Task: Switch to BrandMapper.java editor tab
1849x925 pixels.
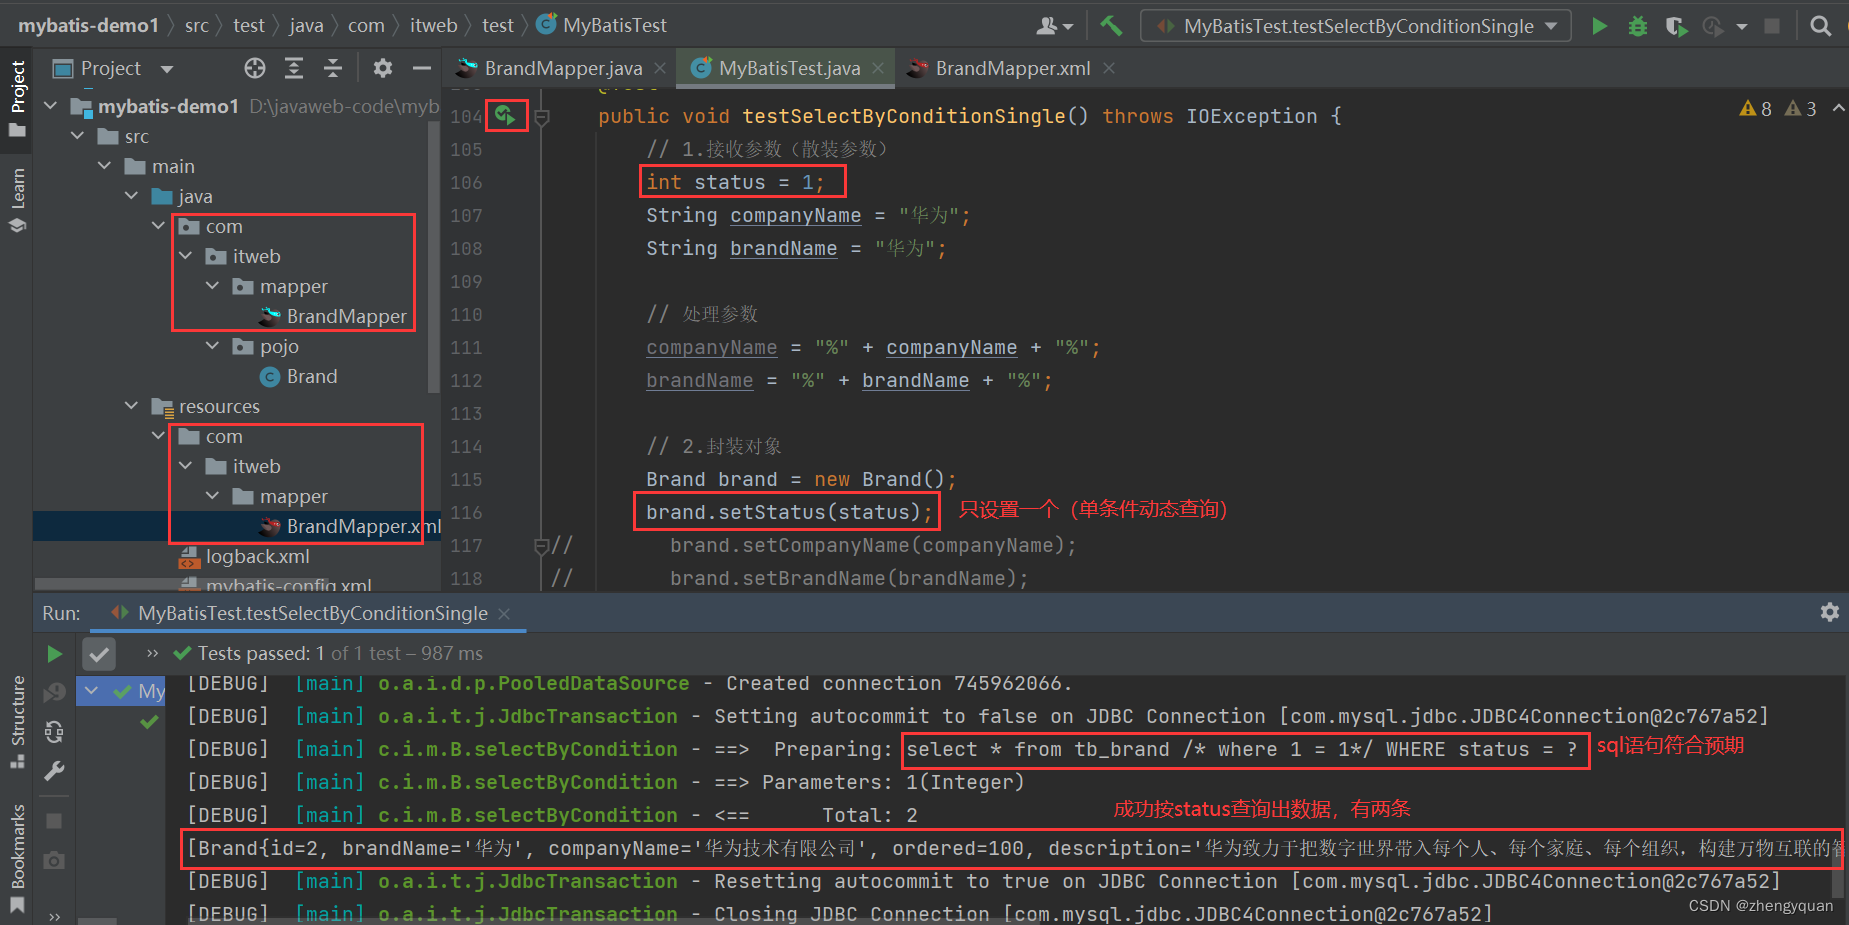Action: pos(562,68)
